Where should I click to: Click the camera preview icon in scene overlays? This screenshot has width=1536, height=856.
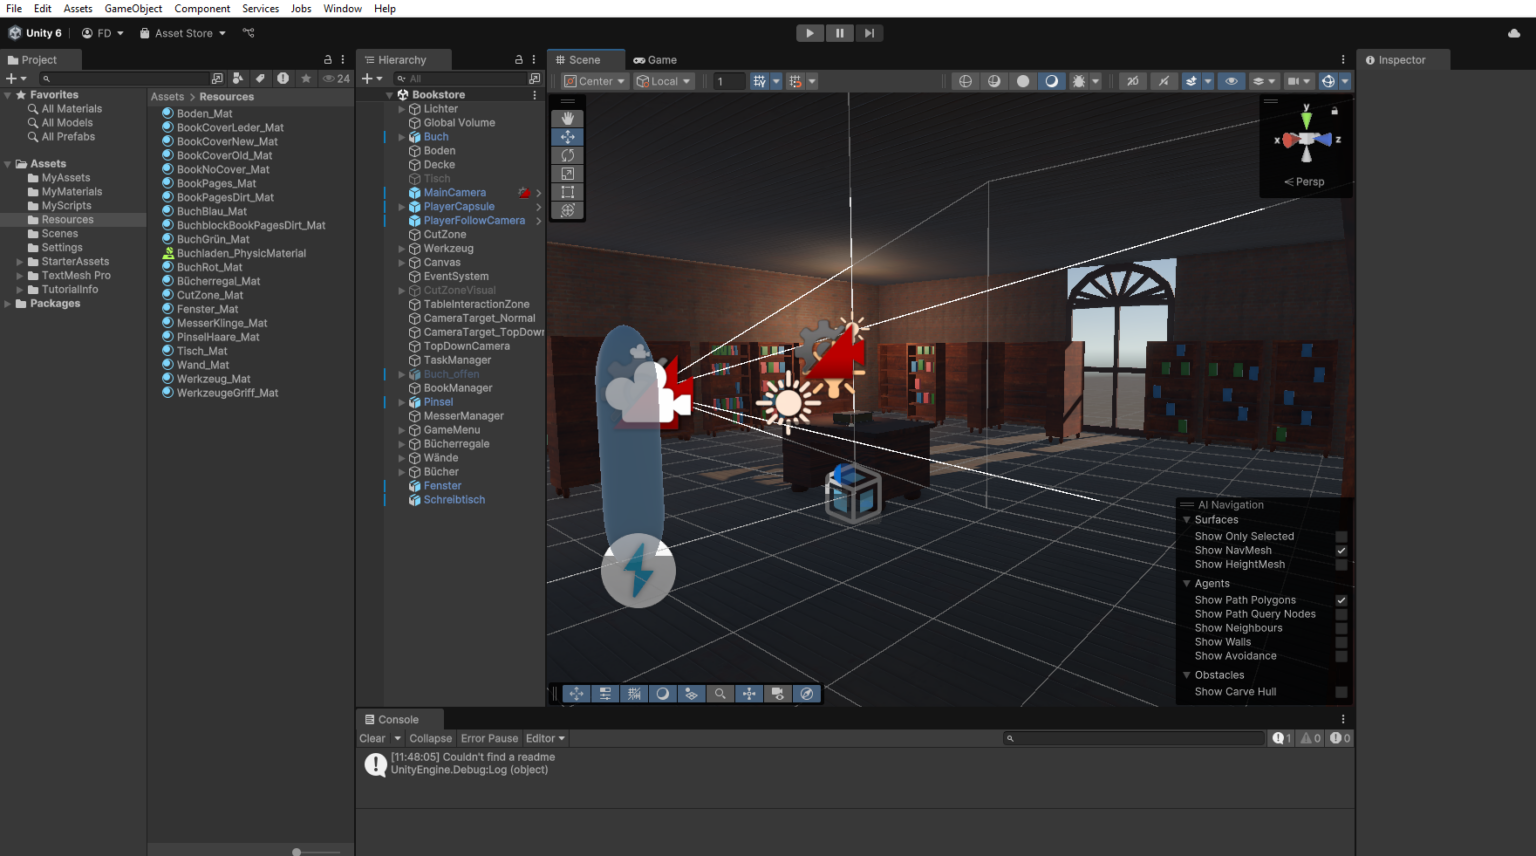click(x=777, y=693)
